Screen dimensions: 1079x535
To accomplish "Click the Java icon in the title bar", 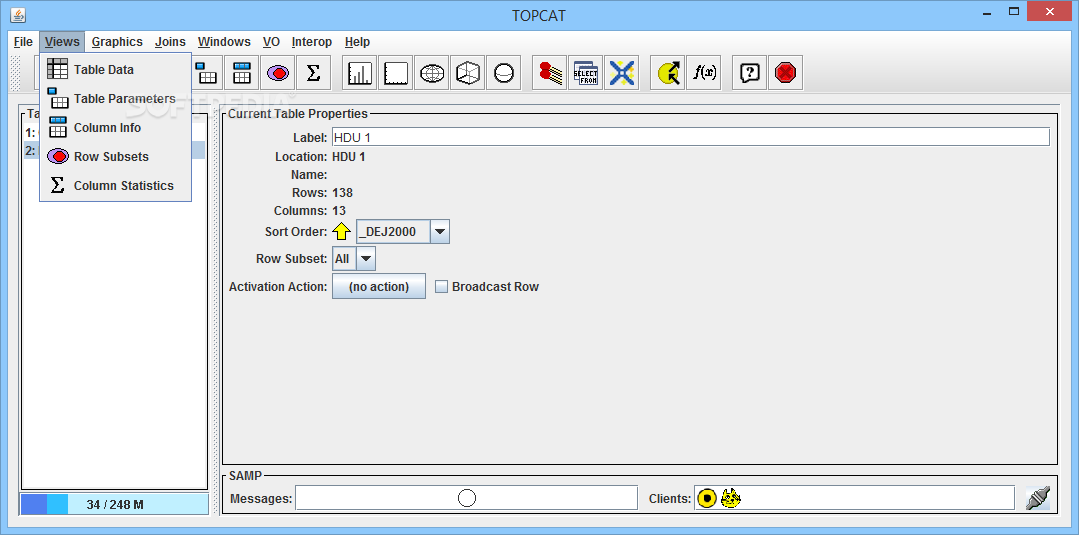I will (x=19, y=14).
